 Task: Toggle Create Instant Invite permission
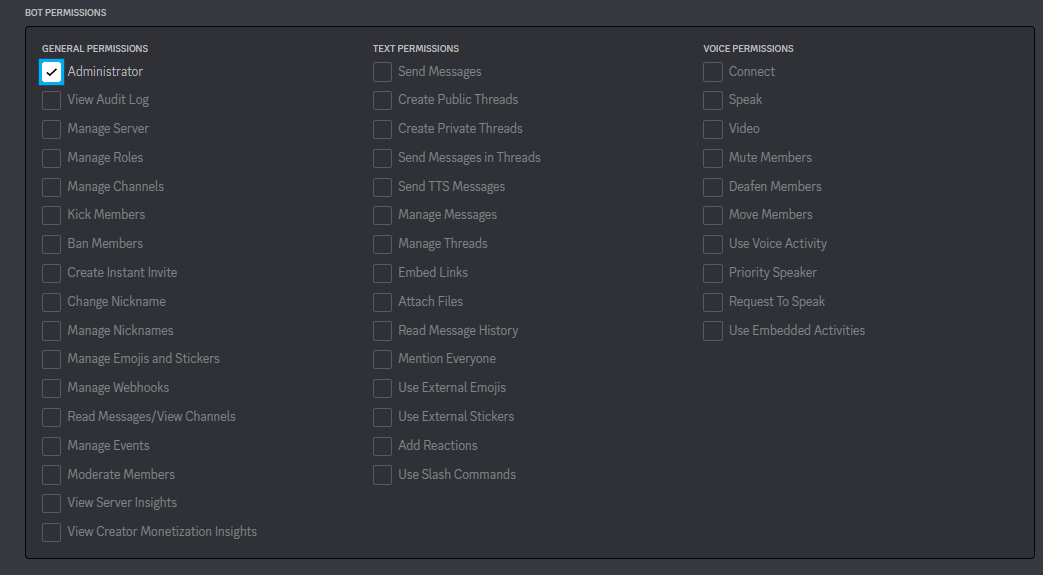[x=52, y=273]
